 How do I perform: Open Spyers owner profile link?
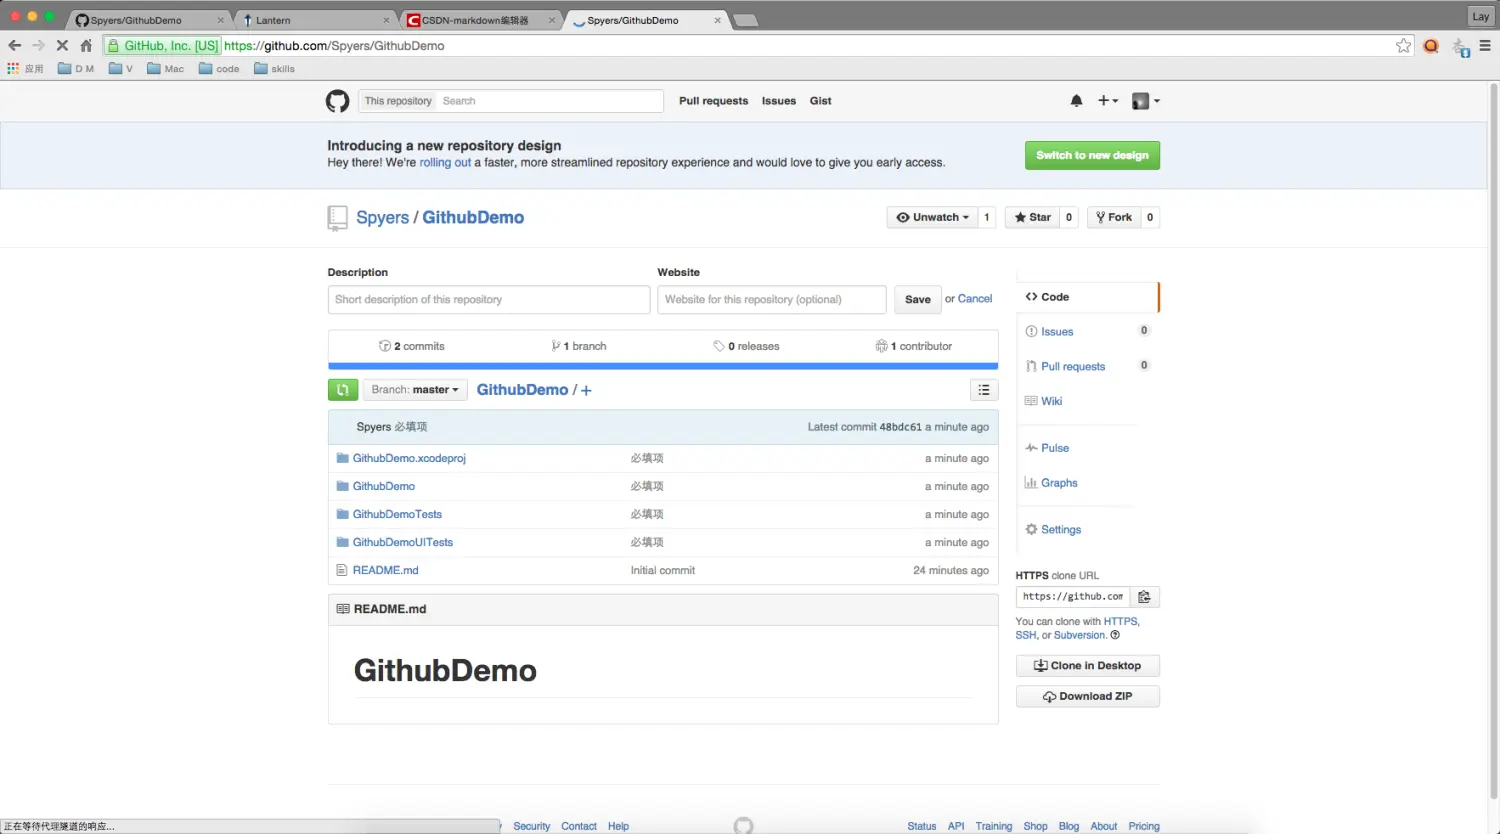(383, 218)
